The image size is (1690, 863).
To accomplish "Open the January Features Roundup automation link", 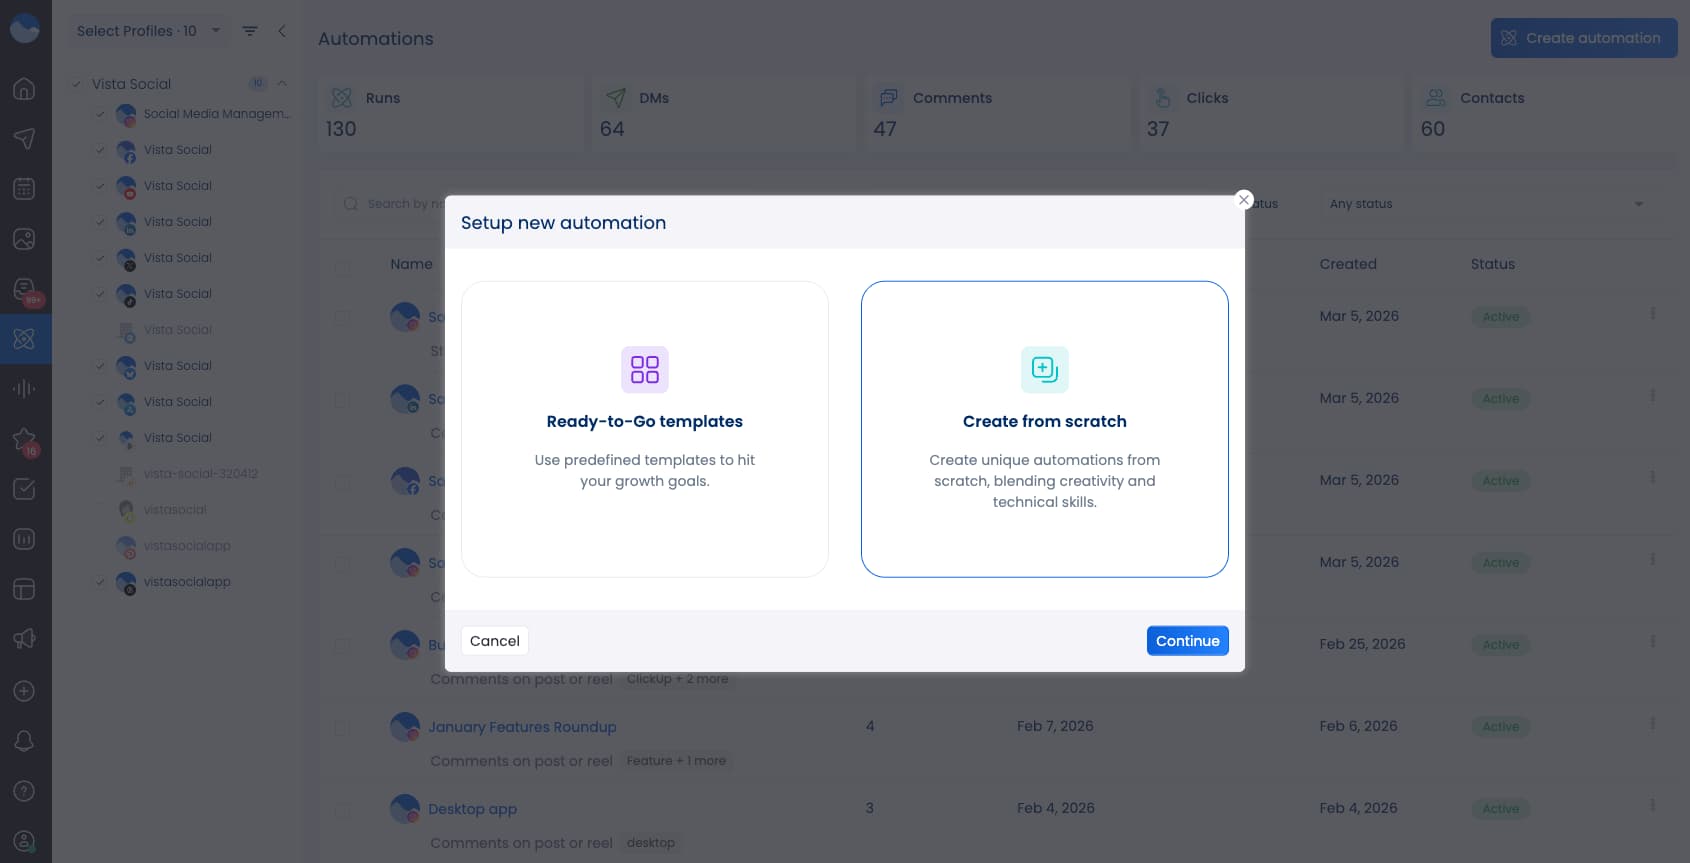I will point(522,727).
